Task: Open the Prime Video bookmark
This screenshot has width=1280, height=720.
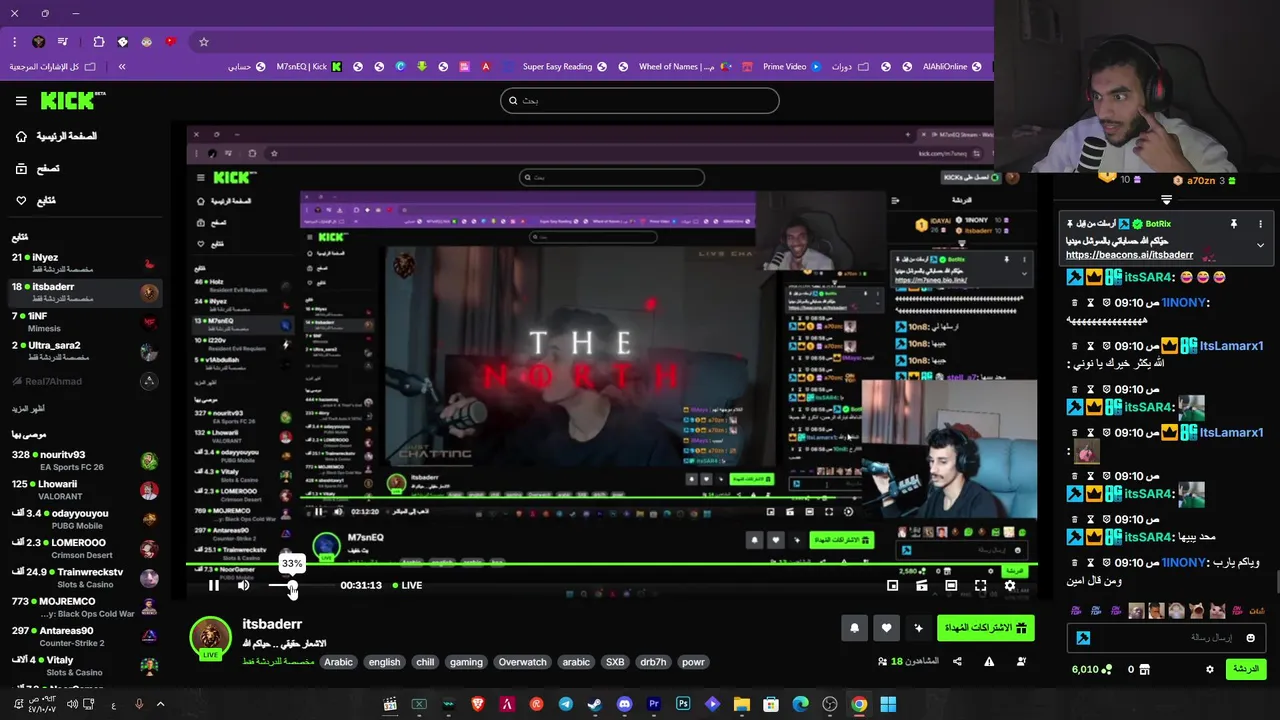Action: [x=791, y=67]
